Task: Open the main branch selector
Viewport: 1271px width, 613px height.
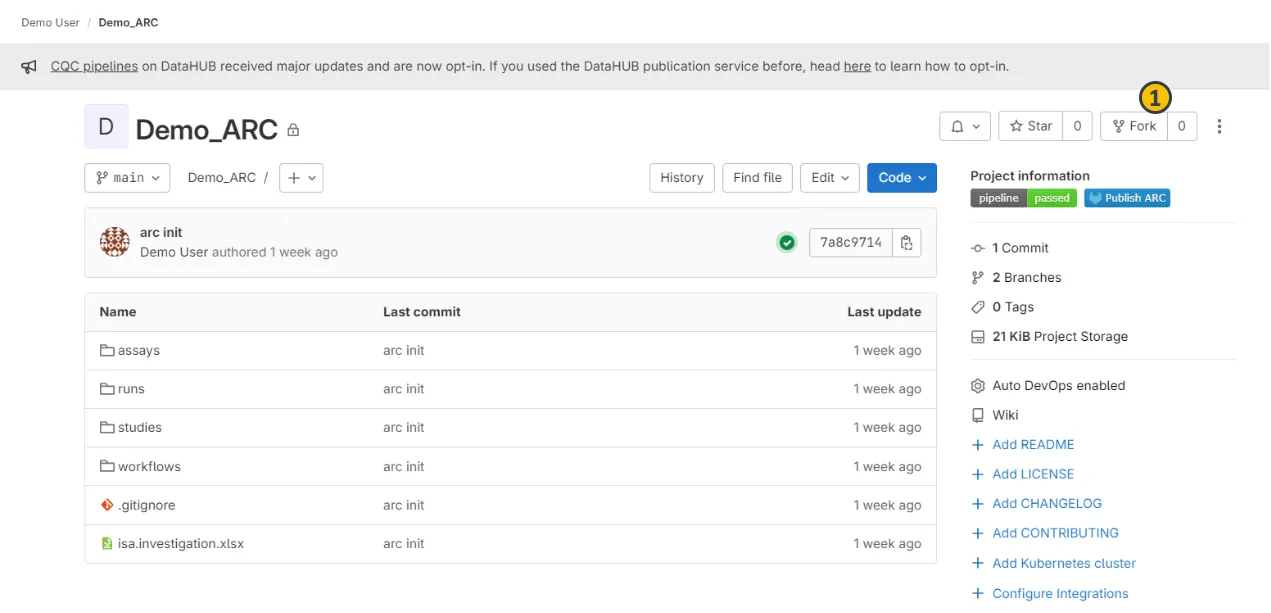Action: point(127,178)
